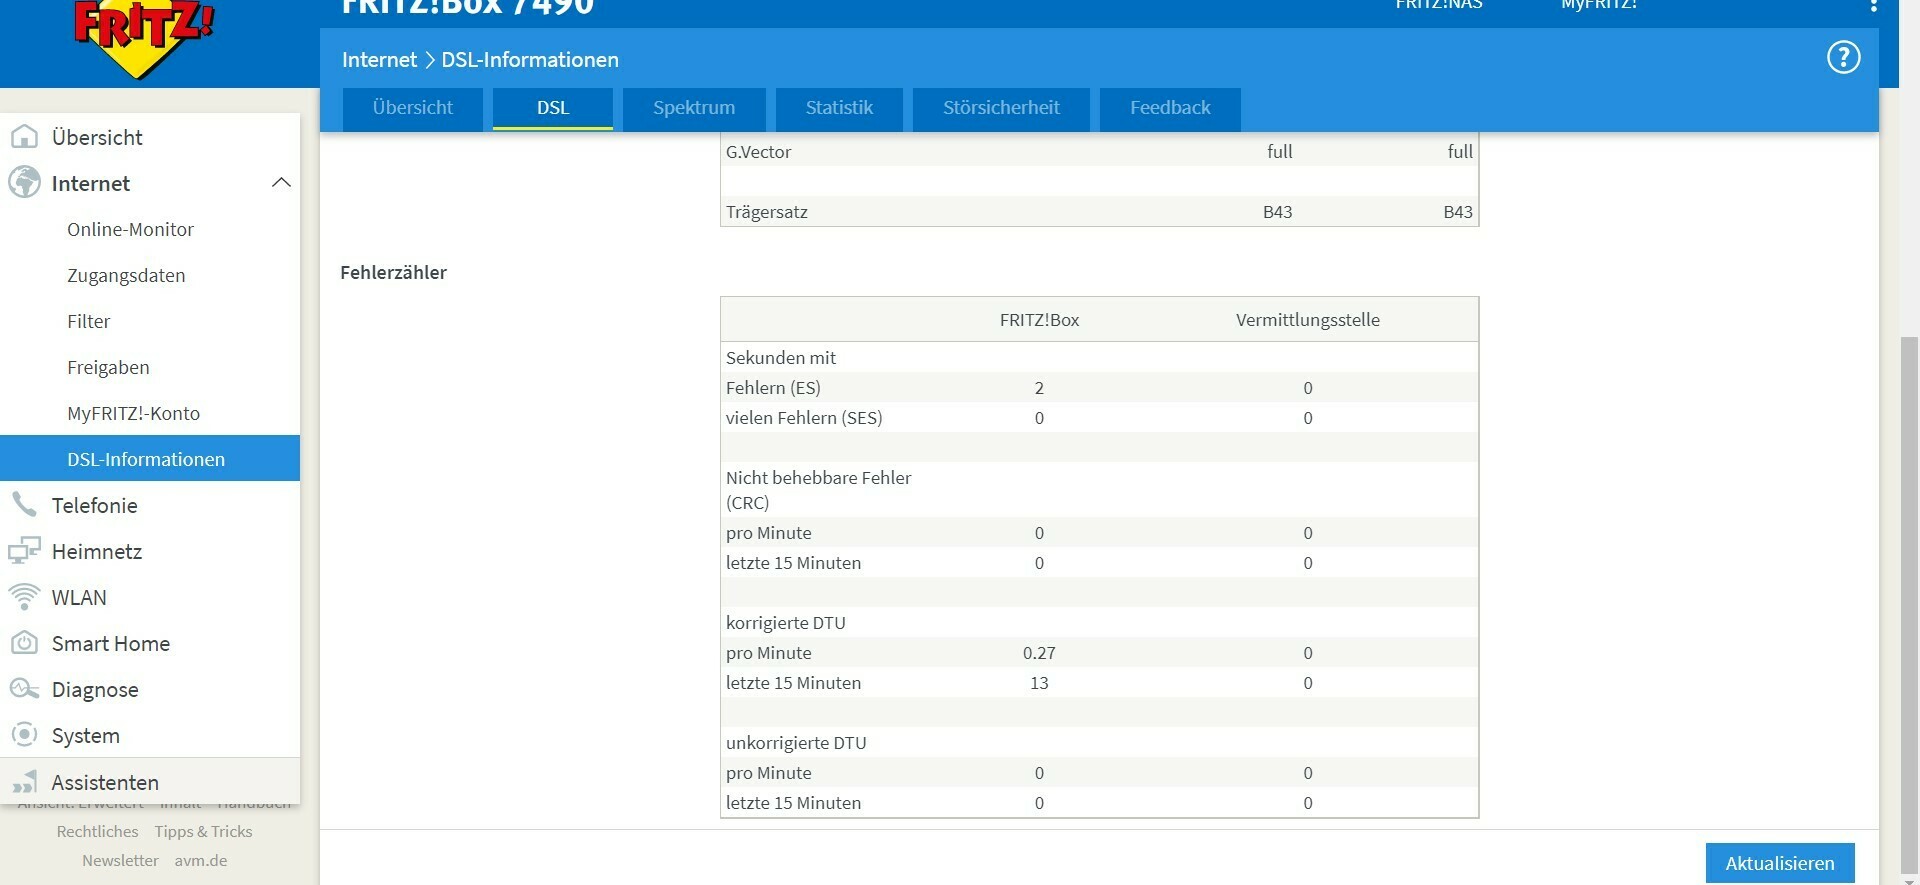The width and height of the screenshot is (1920, 885).
Task: Open the Spektrum tab
Action: [x=693, y=108]
